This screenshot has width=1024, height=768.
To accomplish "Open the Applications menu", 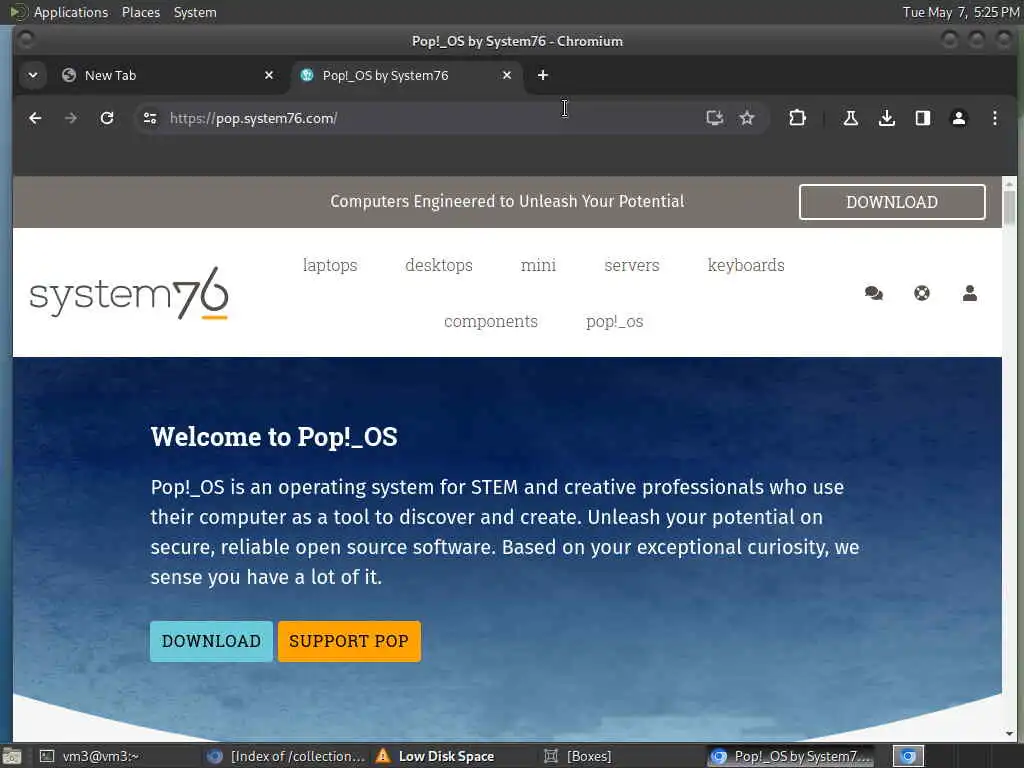I will (x=71, y=12).
